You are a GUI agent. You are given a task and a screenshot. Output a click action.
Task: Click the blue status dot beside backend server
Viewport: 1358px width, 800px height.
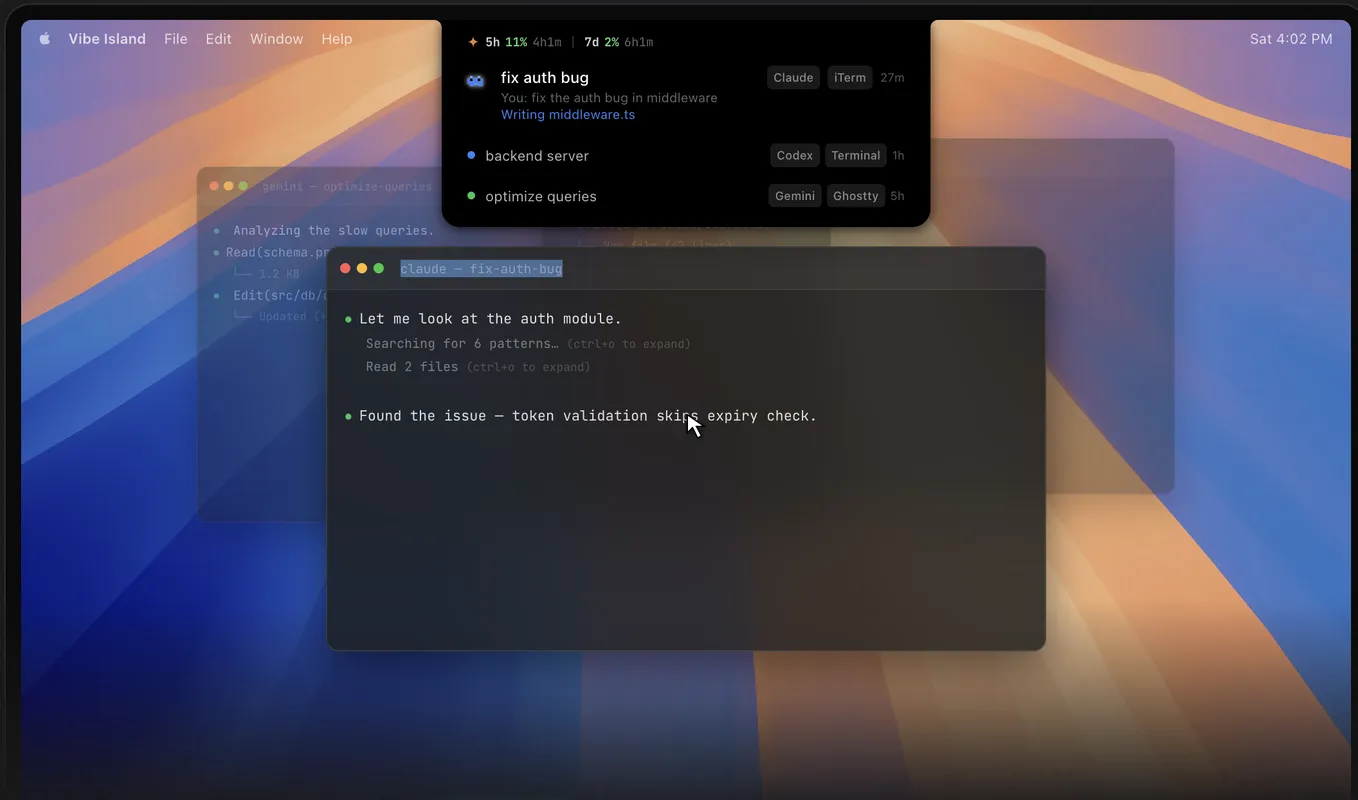pyautogui.click(x=472, y=155)
